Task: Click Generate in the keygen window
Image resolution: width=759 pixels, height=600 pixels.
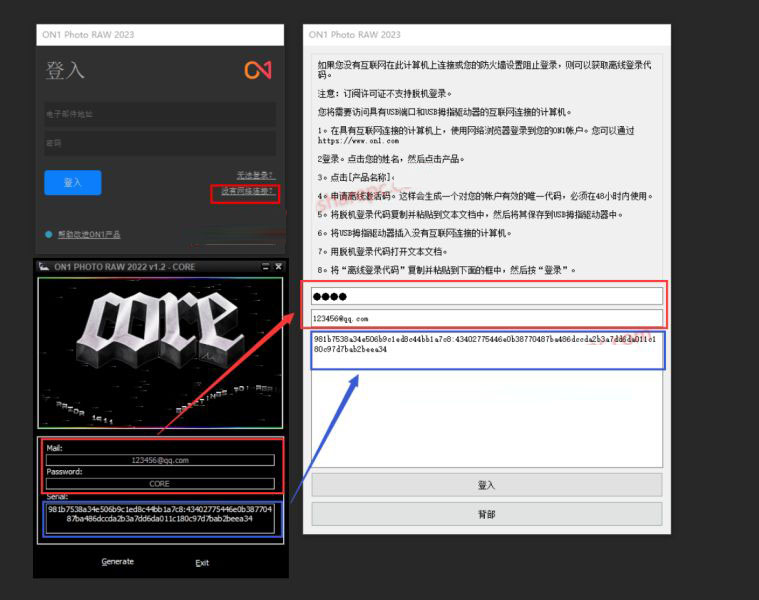Action: (118, 562)
